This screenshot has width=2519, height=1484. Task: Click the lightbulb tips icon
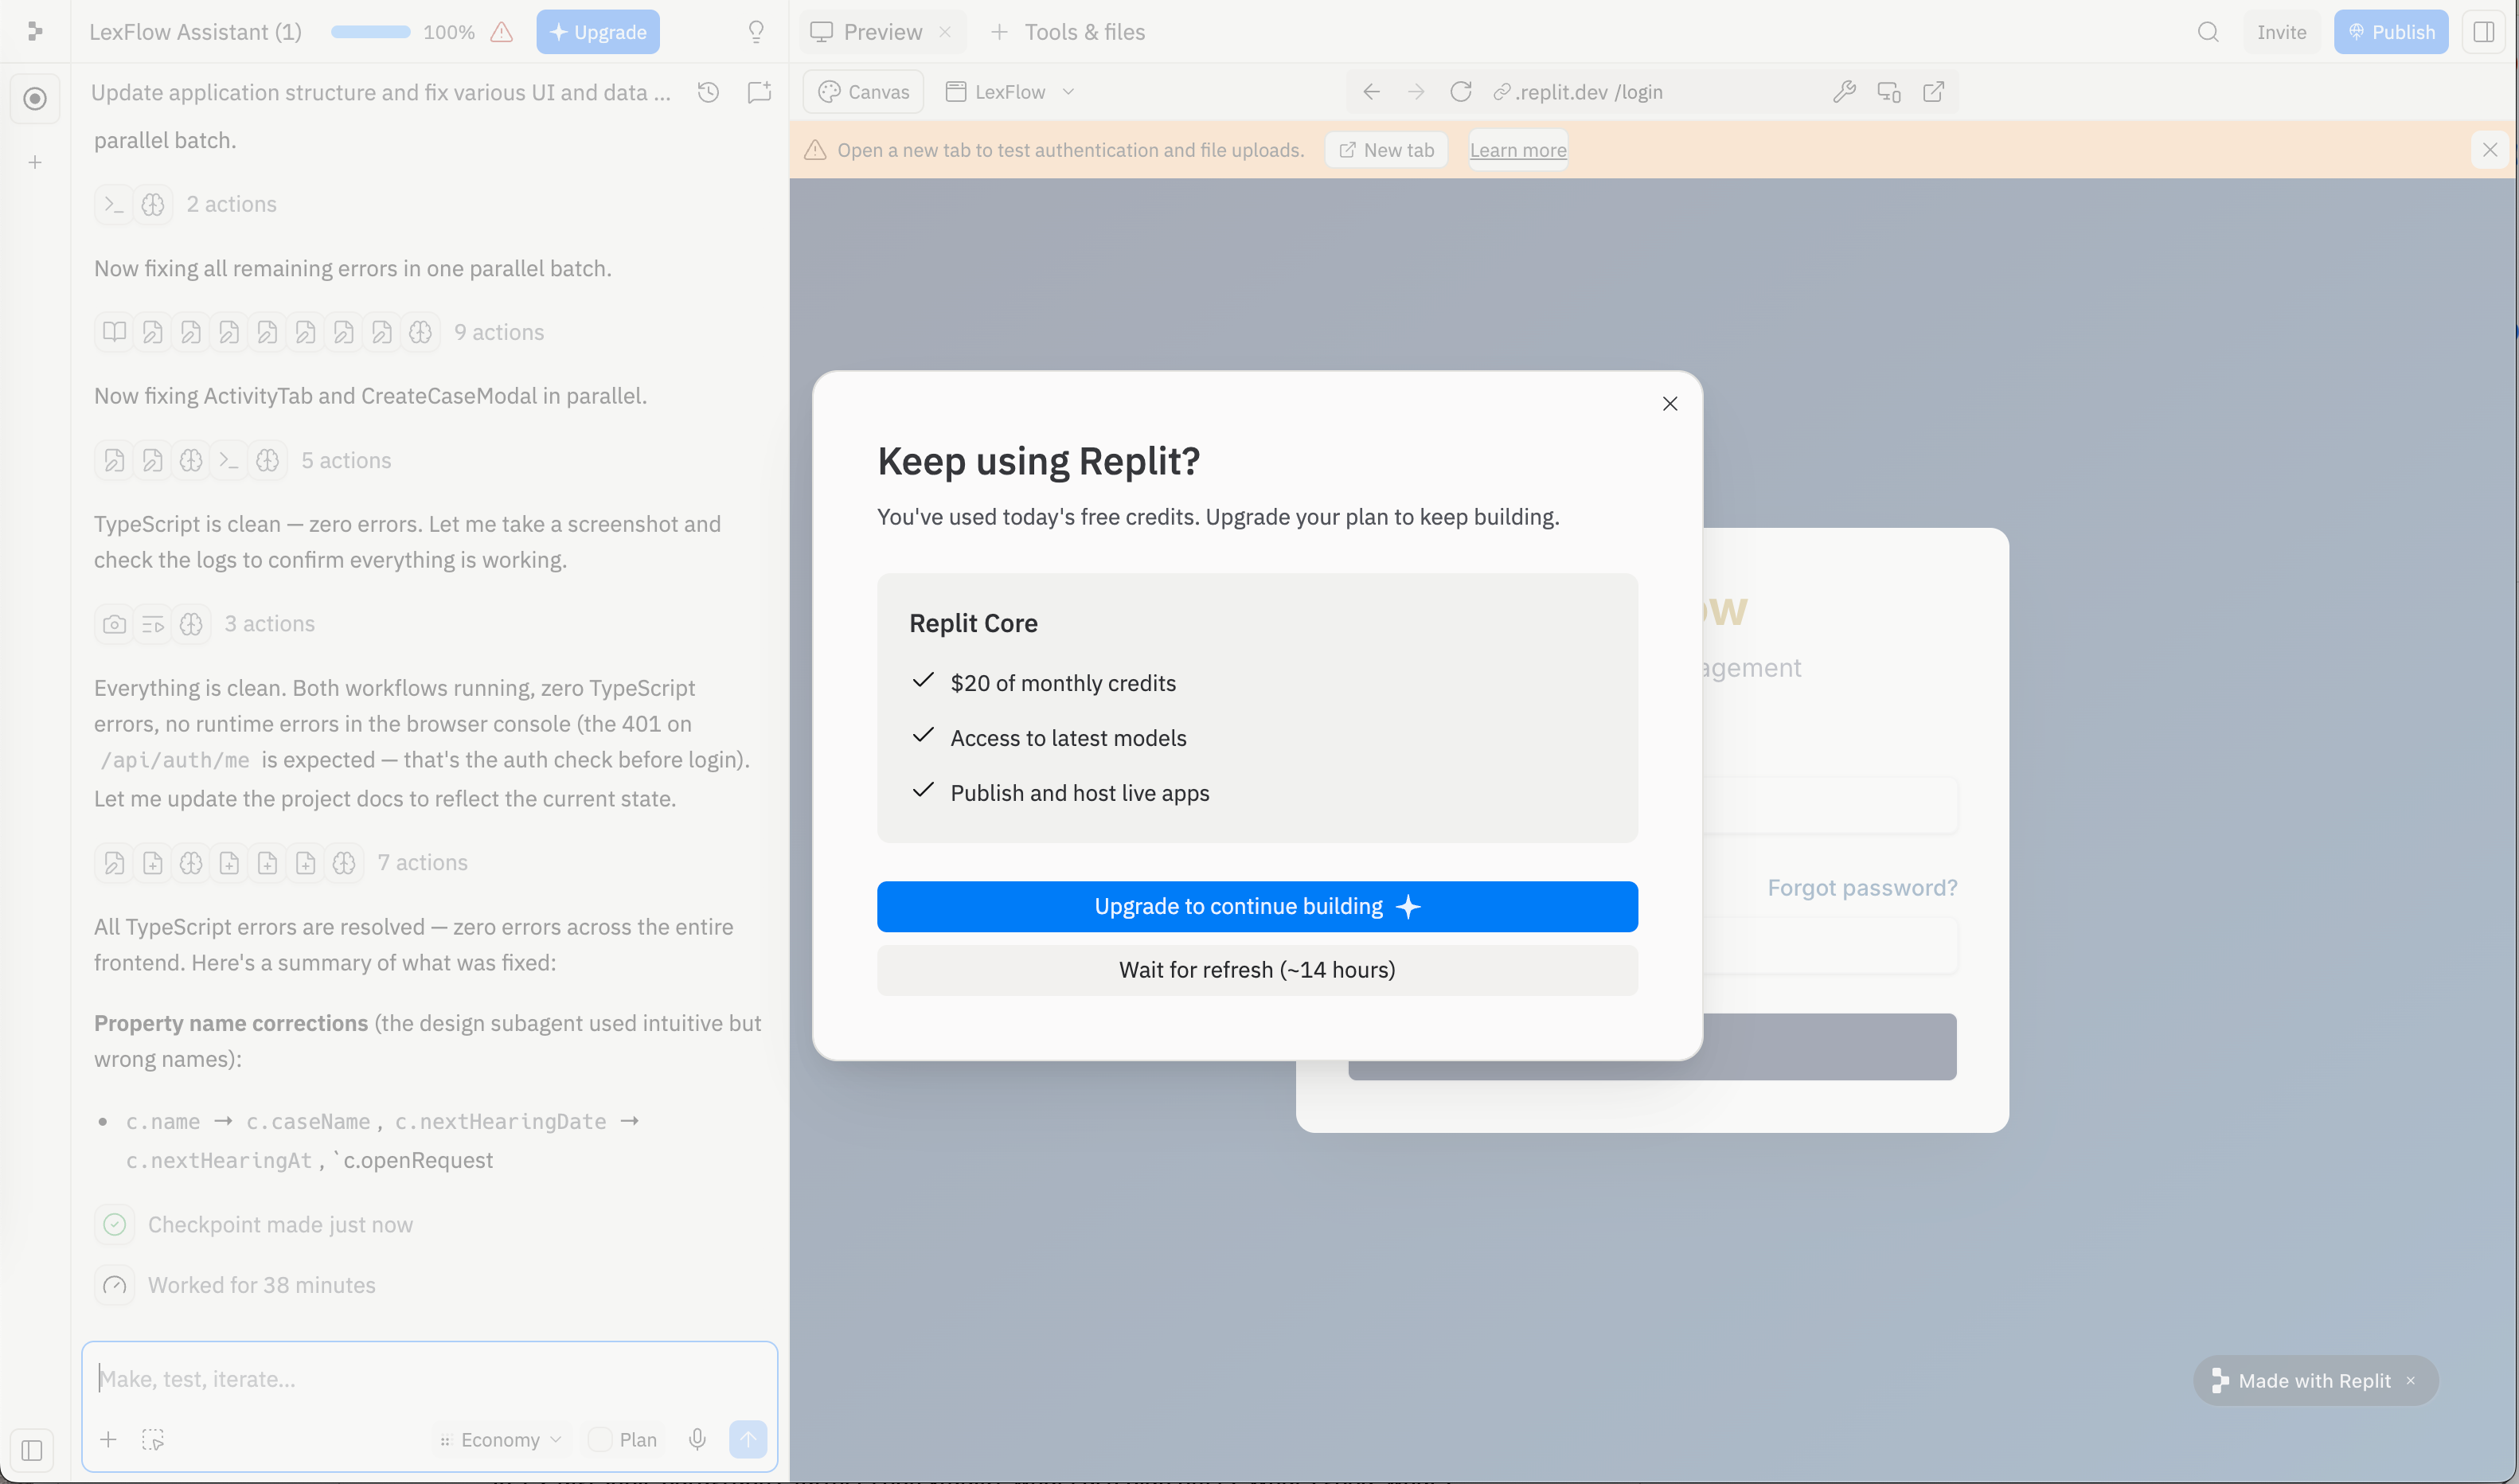756,32
